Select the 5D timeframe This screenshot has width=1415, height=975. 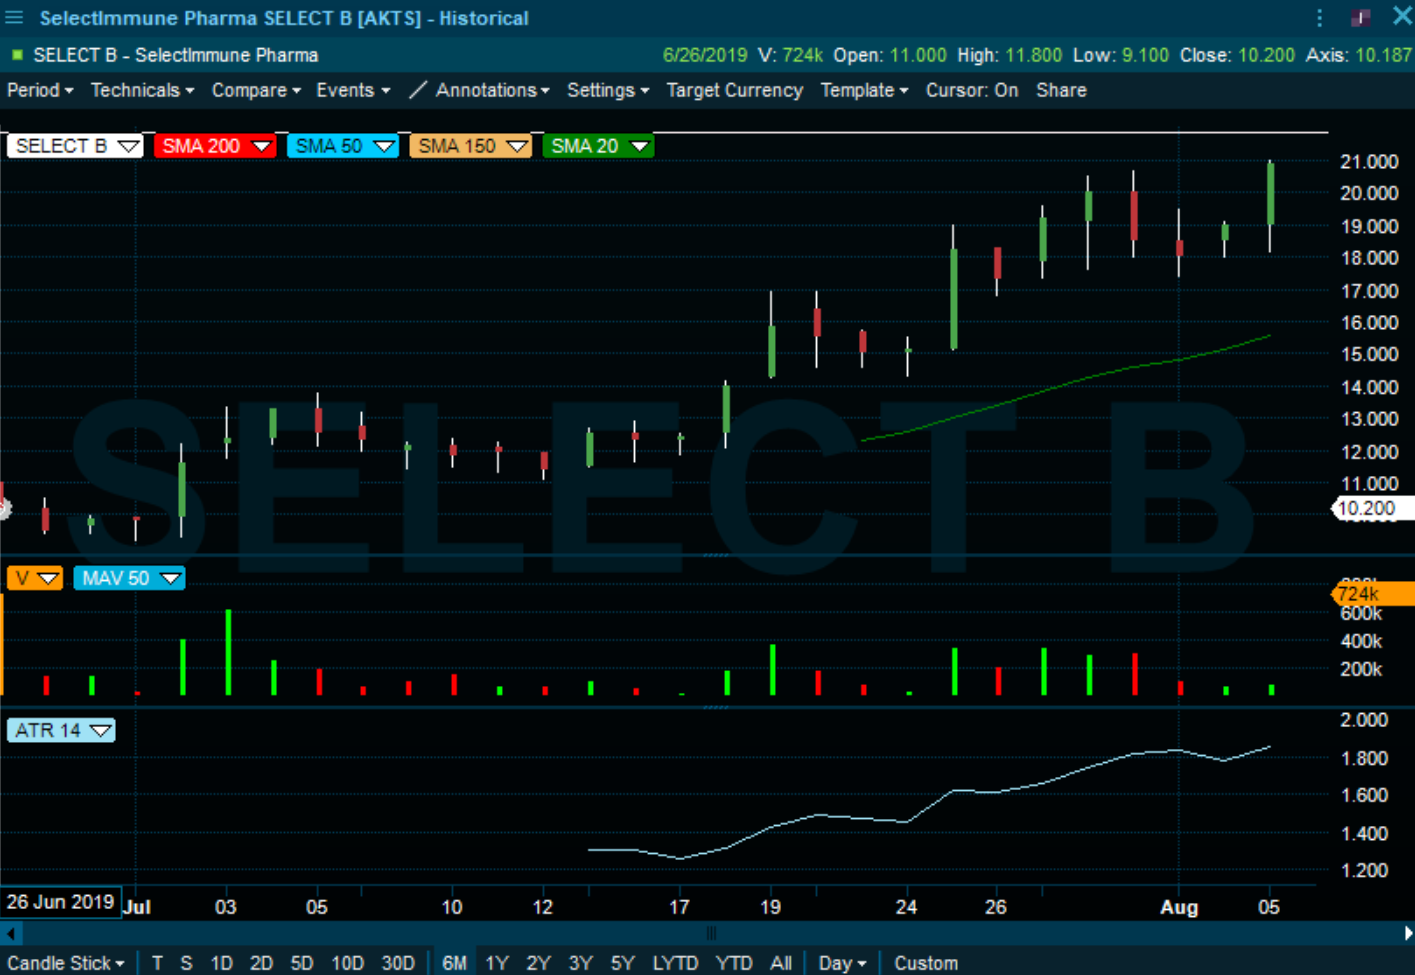(x=302, y=963)
